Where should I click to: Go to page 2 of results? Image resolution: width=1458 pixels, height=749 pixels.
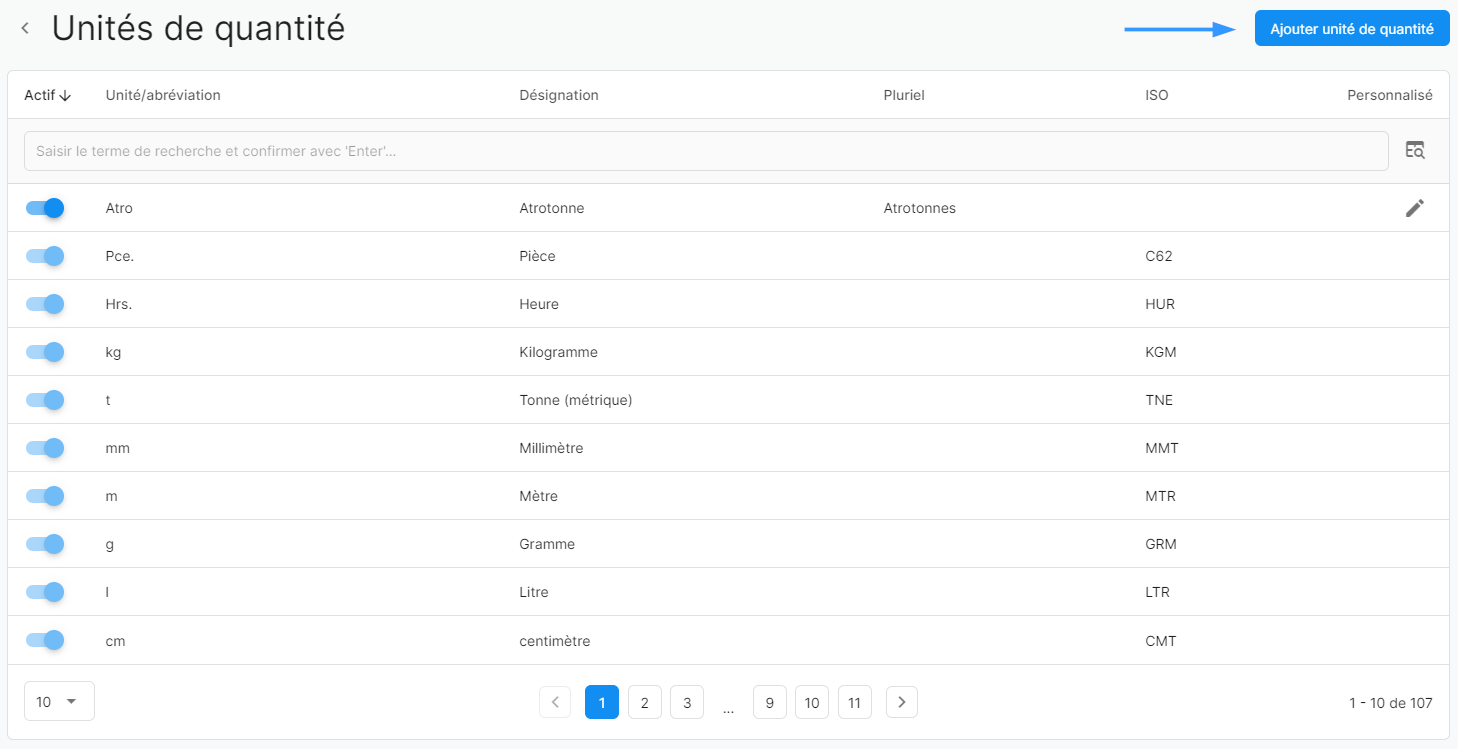644,702
